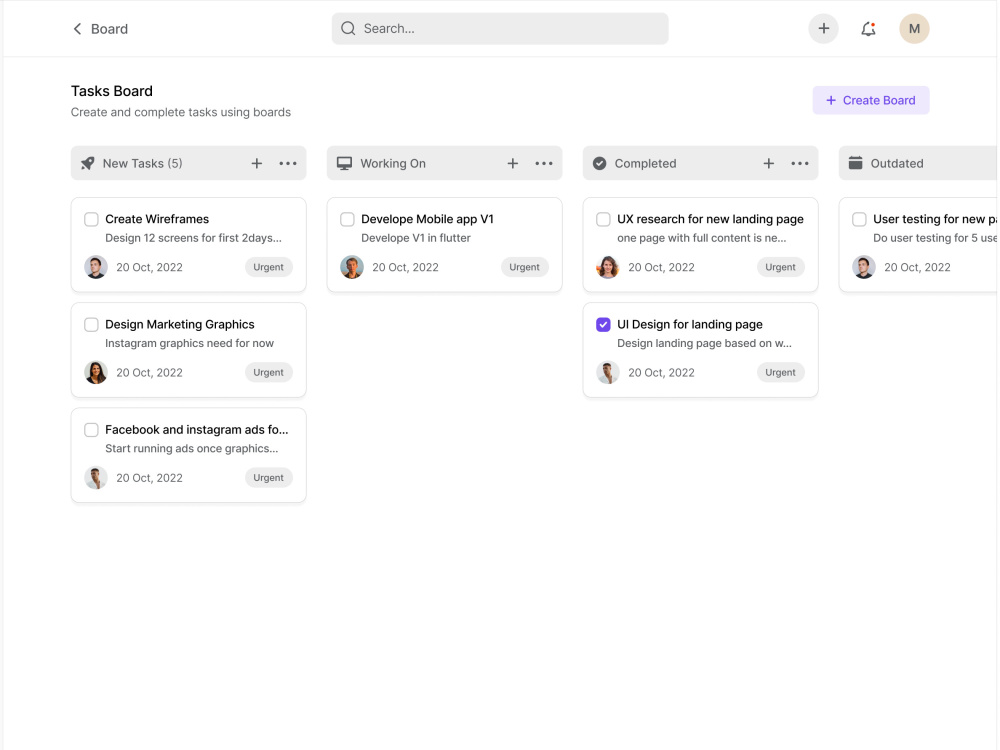The width and height of the screenshot is (1000, 750).
Task: Add a task to Completed column
Action: click(x=768, y=163)
